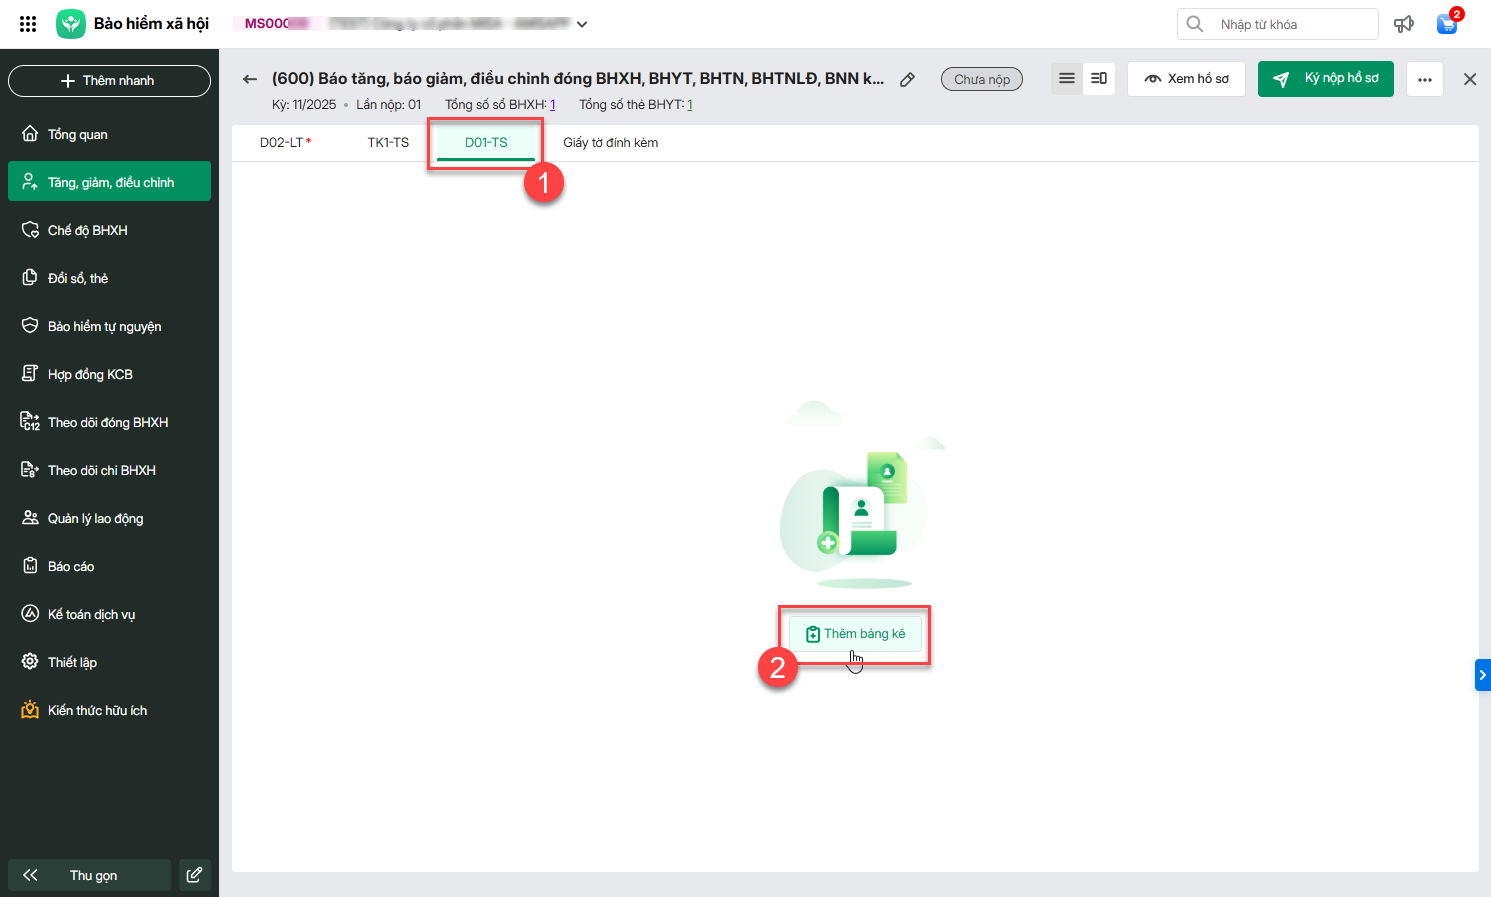Switch to the split detail view icon
This screenshot has height=897, width=1491.
[x=1098, y=78]
